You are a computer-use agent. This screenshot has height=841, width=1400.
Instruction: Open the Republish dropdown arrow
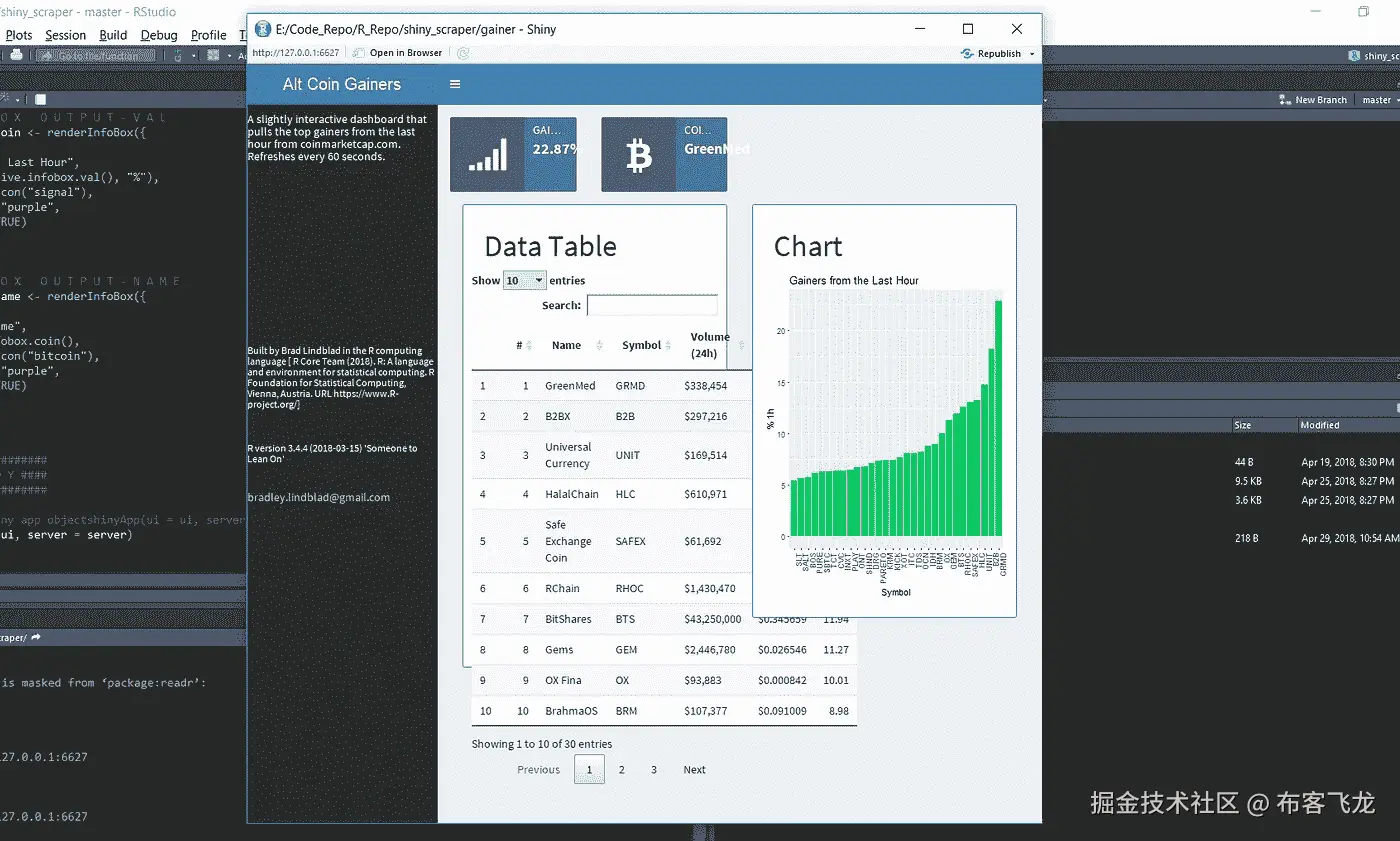[1032, 54]
